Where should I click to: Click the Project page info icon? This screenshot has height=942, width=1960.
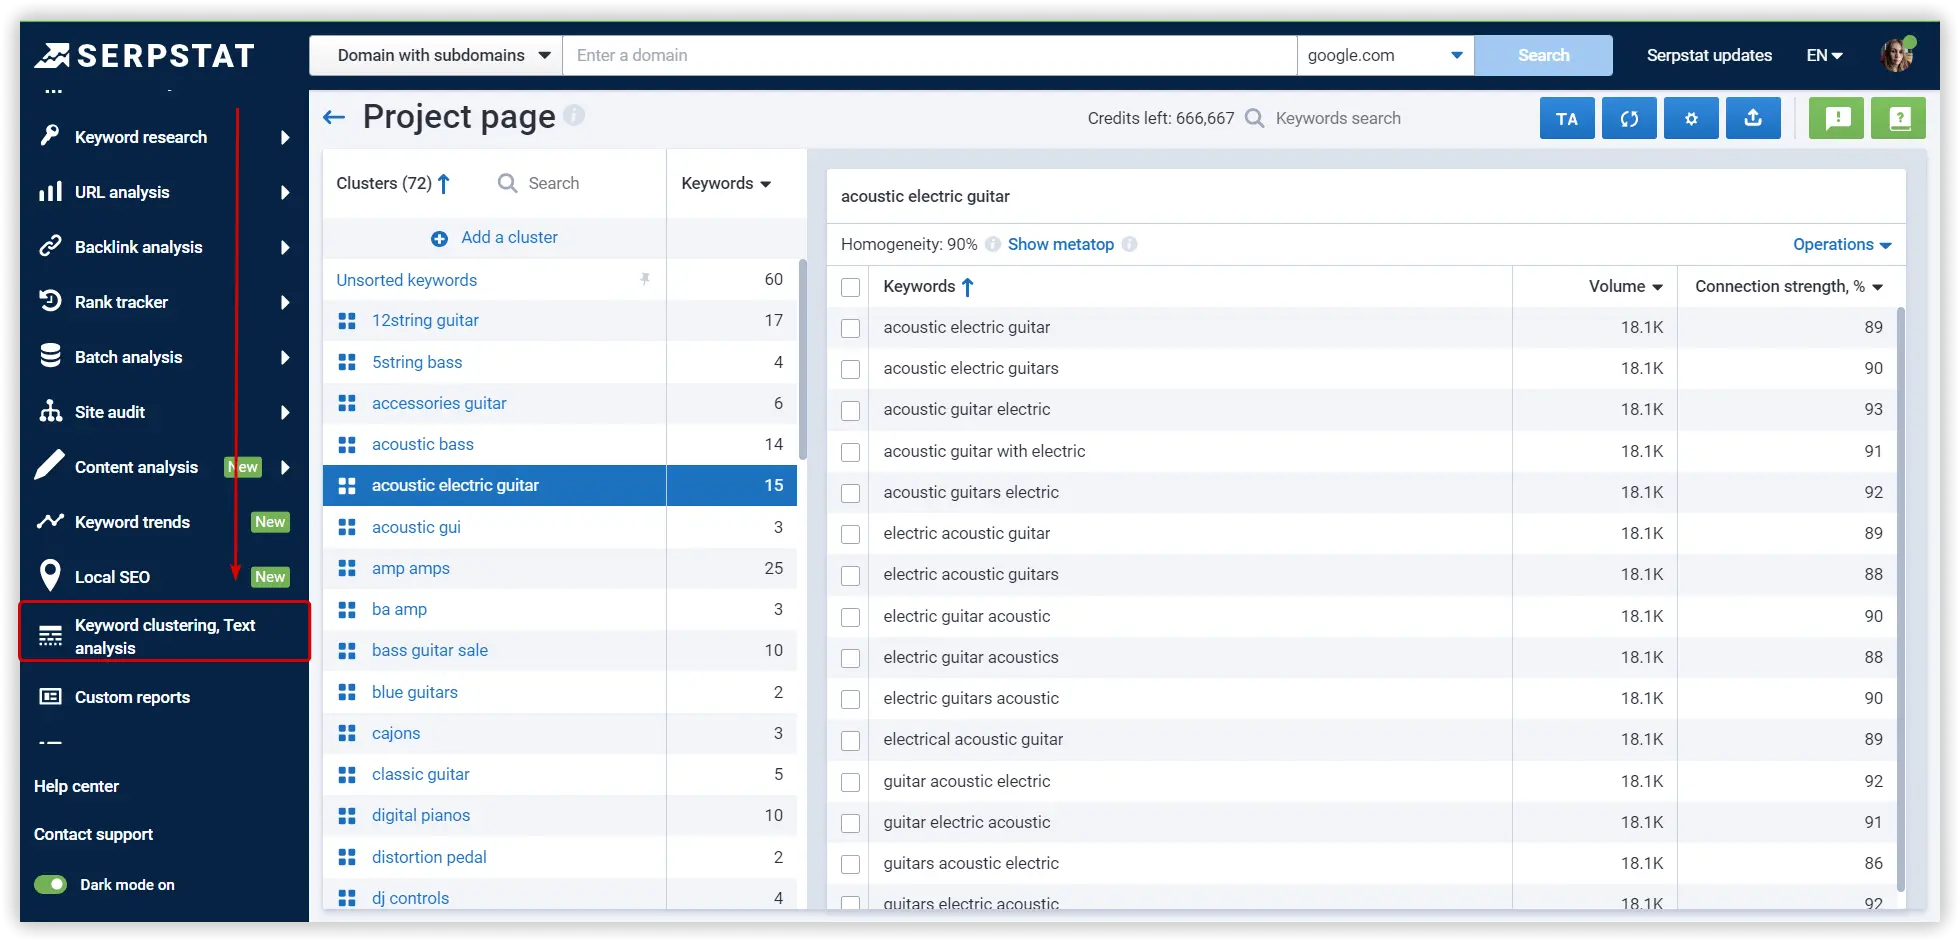click(x=574, y=115)
